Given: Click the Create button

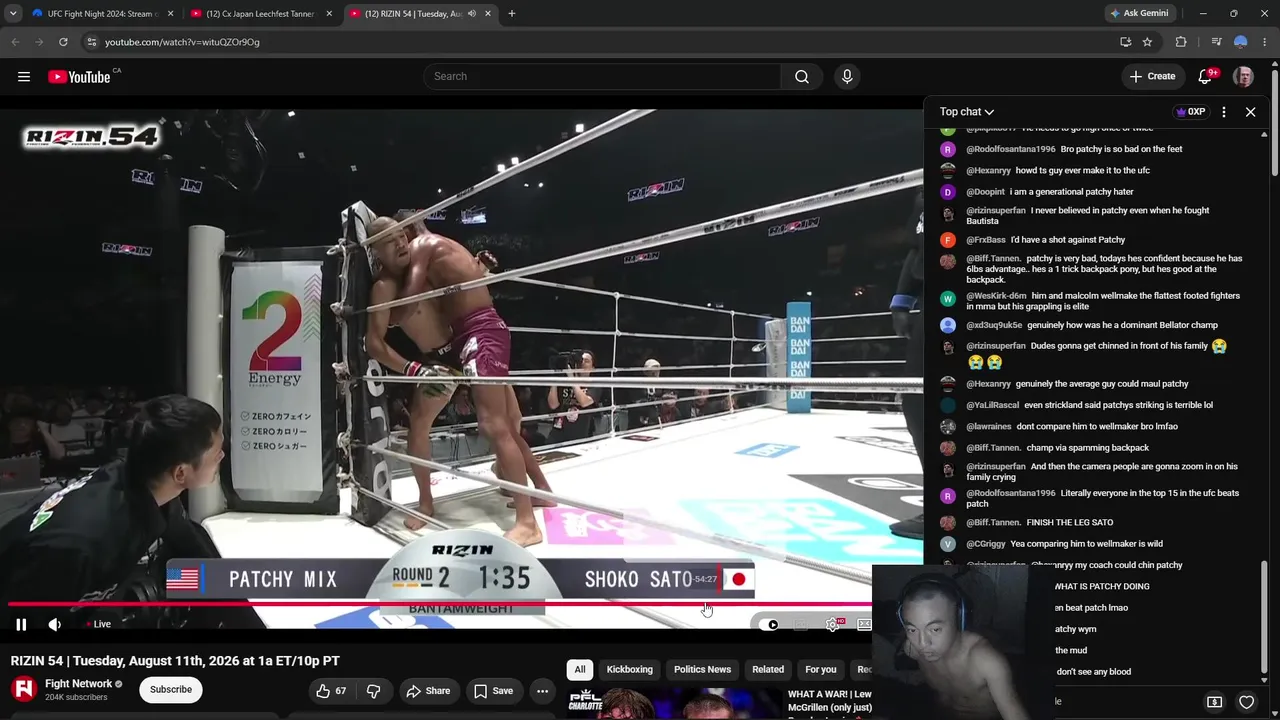Looking at the screenshot, I should (x=1152, y=77).
